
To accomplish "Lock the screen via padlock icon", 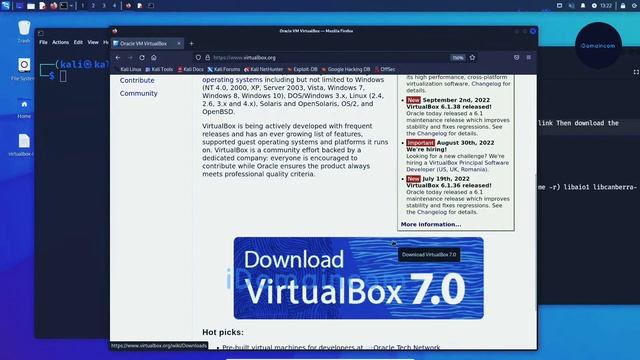I will (623, 6).
